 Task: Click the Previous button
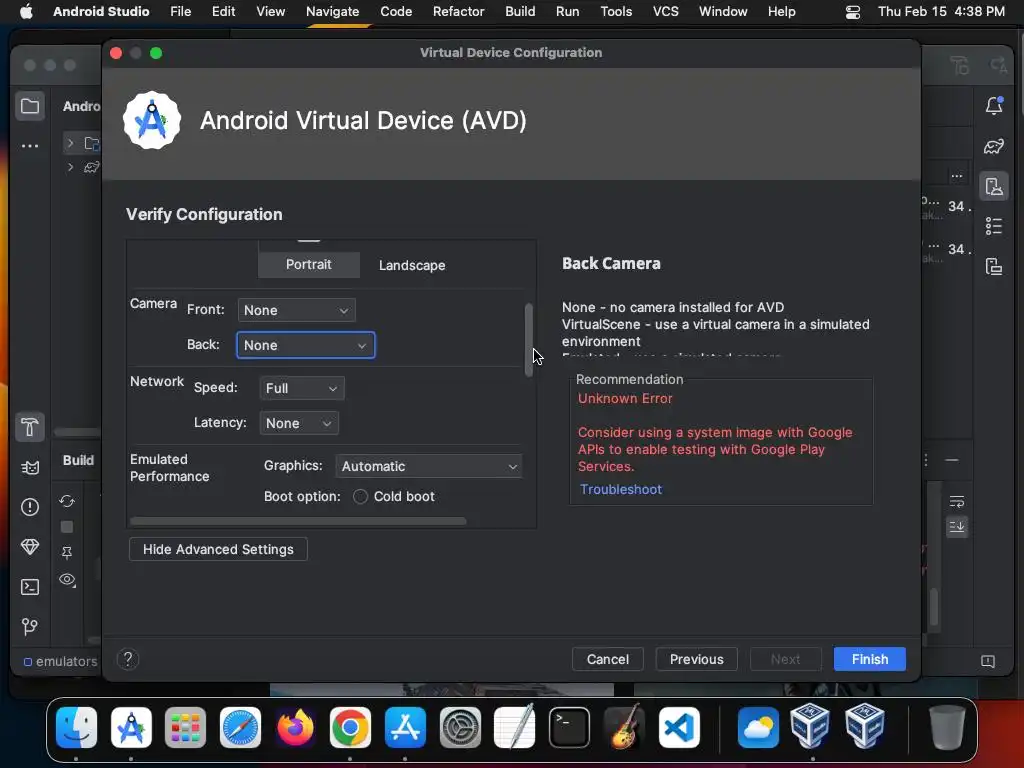click(x=696, y=659)
